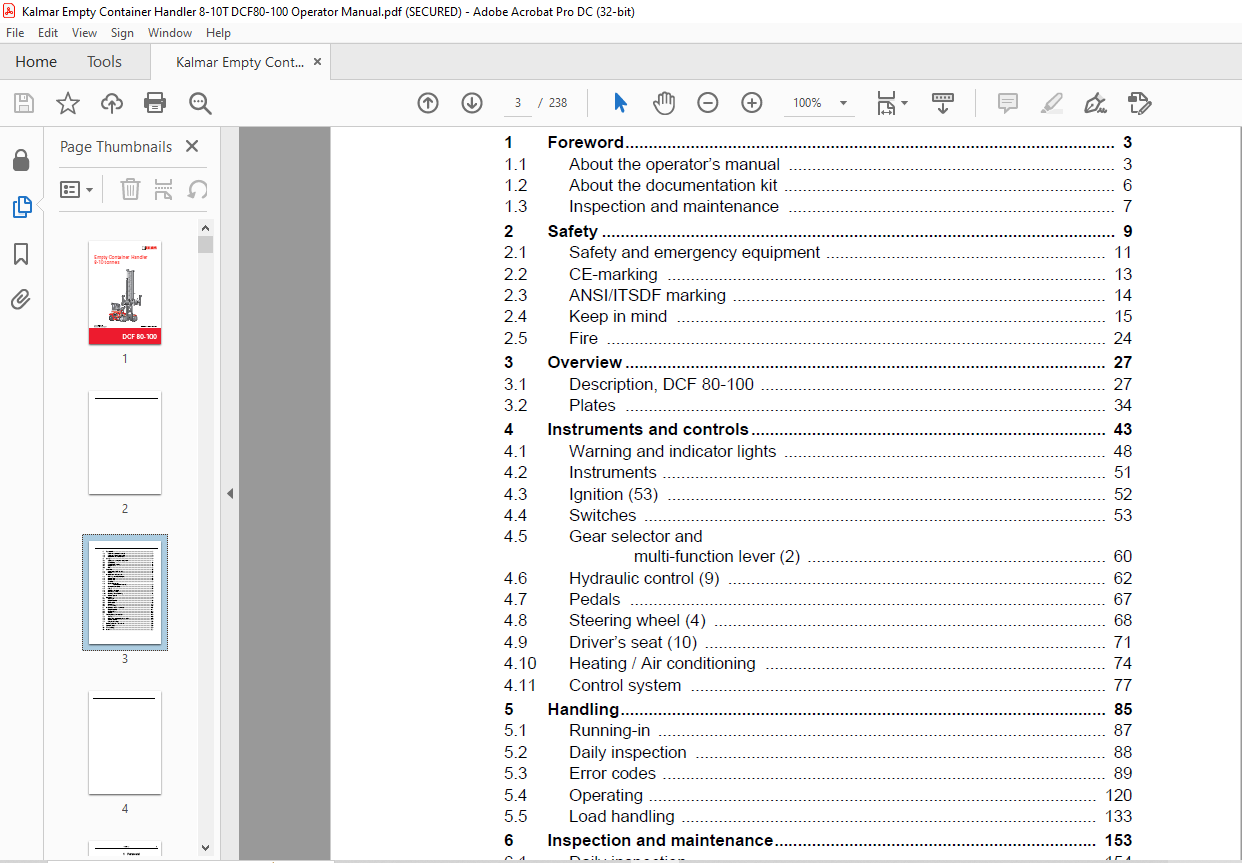Click the Warning and indicator lights entry
The image size is (1242, 863).
coord(672,451)
